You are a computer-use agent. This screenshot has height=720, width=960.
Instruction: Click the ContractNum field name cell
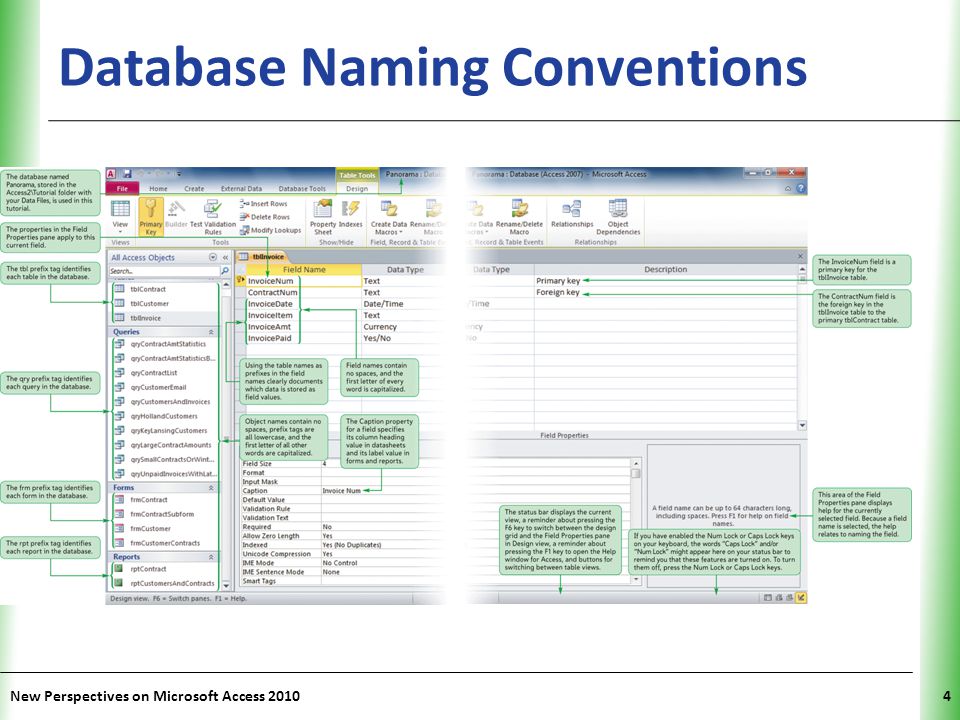(303, 293)
